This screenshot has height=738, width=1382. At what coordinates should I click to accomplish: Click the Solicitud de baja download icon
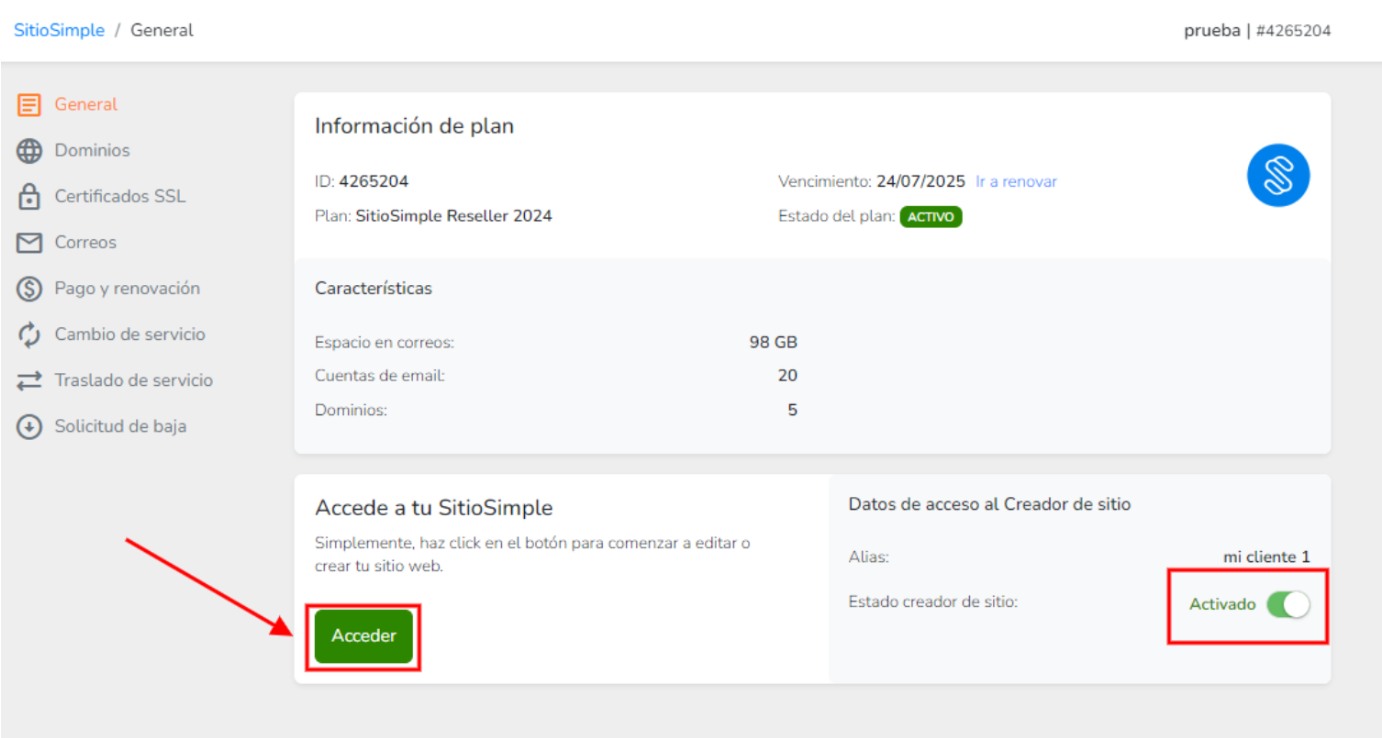click(x=29, y=426)
